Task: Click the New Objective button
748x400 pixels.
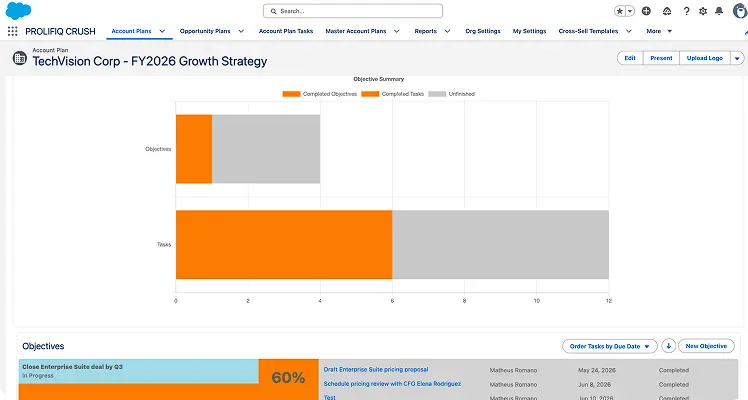Action: coord(706,346)
